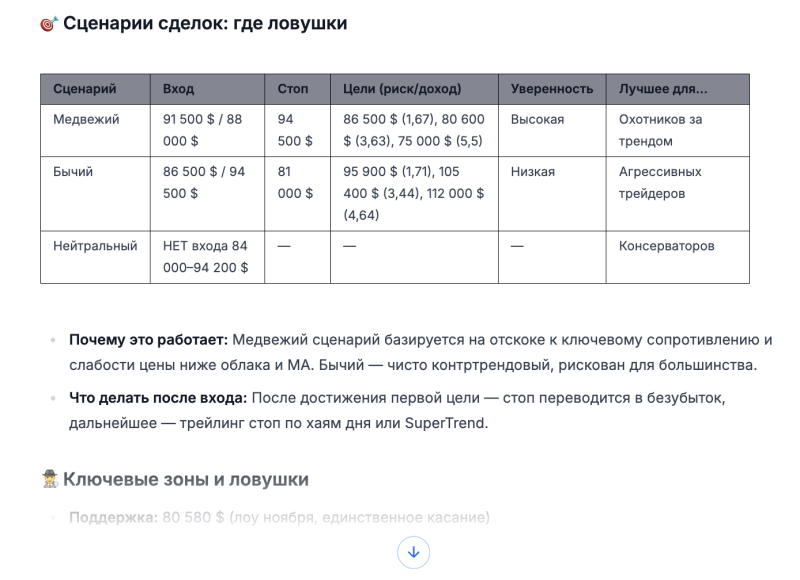Click the Высокая confidence cell
This screenshot has width=800, height=580.
pos(537,120)
